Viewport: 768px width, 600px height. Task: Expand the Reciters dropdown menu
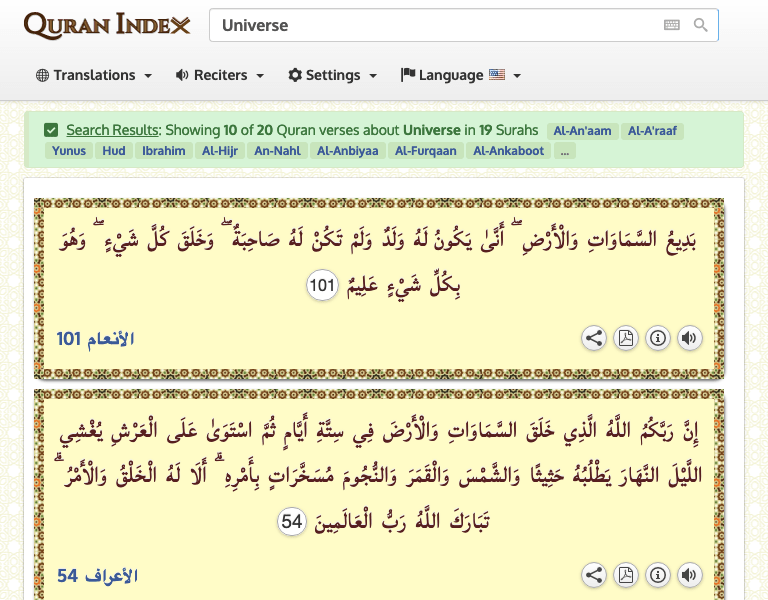[x=219, y=75]
